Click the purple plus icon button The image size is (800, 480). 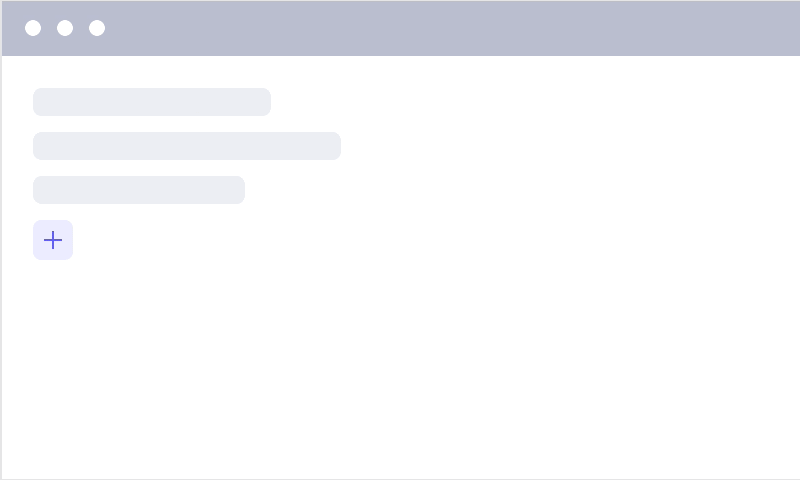[x=53, y=240]
